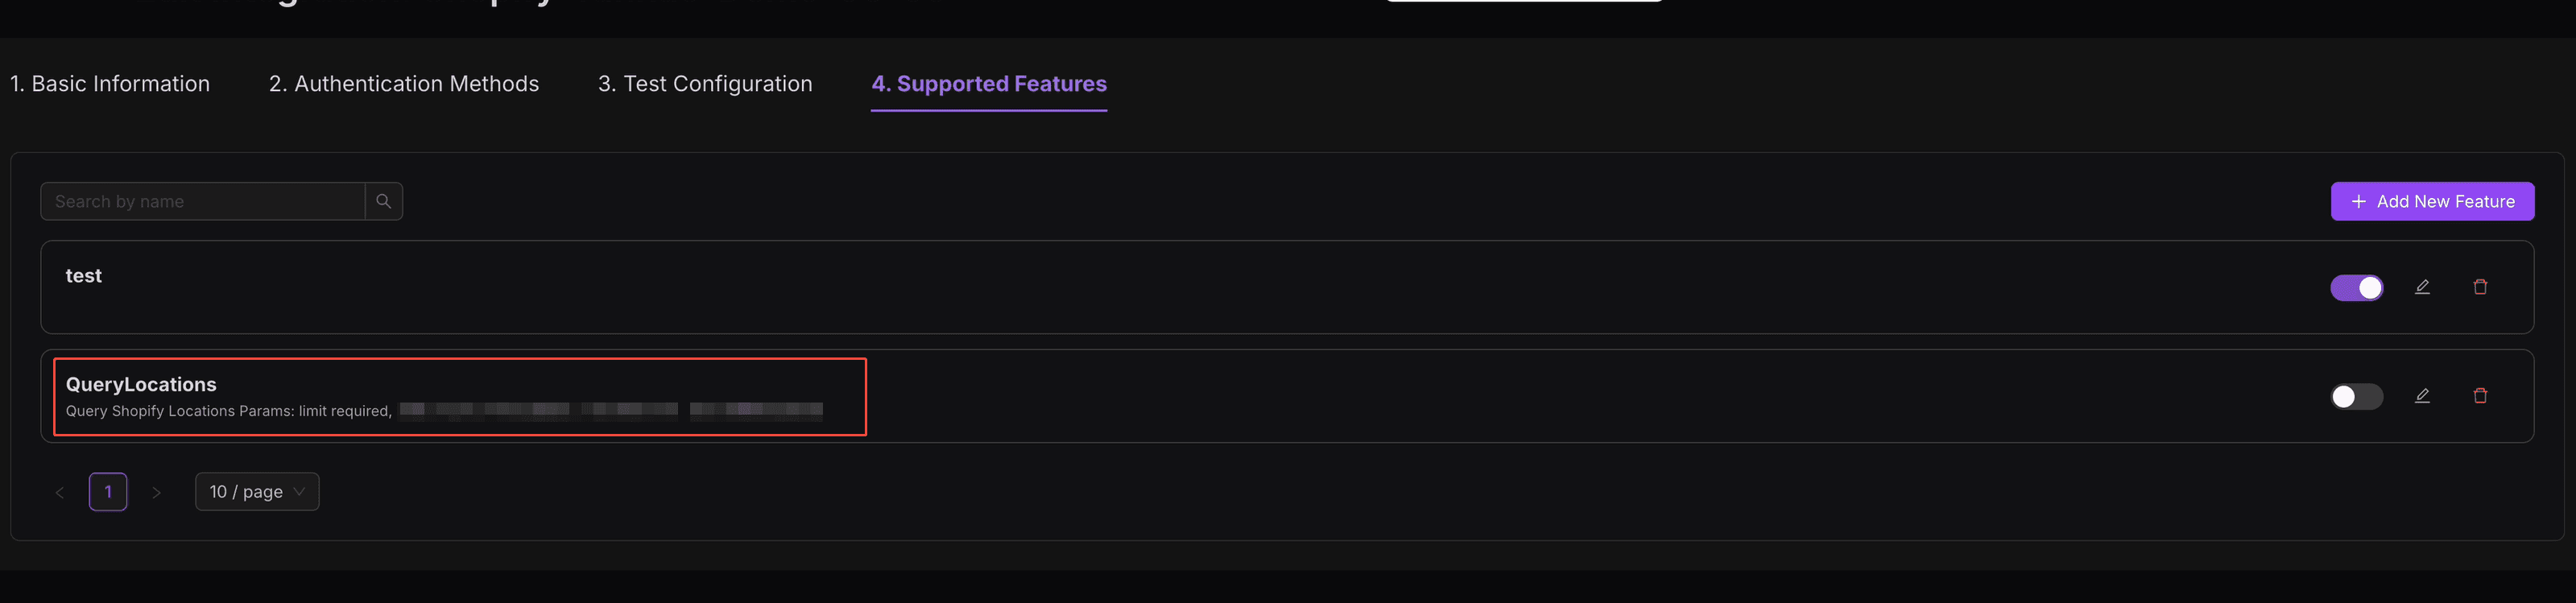
Task: Select page 1 in the pagination
Action: coord(108,492)
